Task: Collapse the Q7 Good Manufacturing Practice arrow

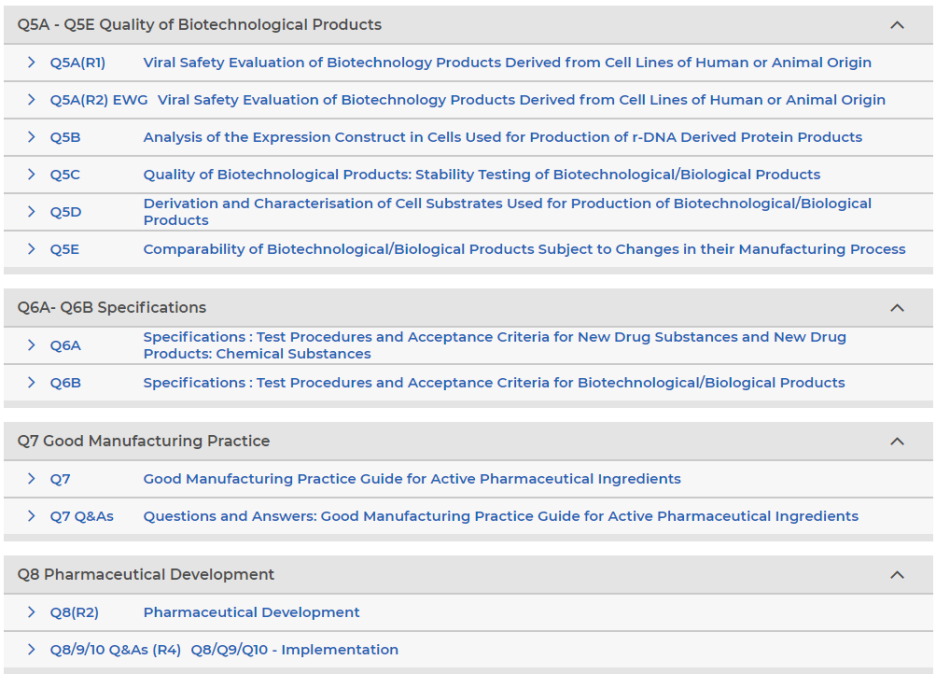Action: coord(897,441)
